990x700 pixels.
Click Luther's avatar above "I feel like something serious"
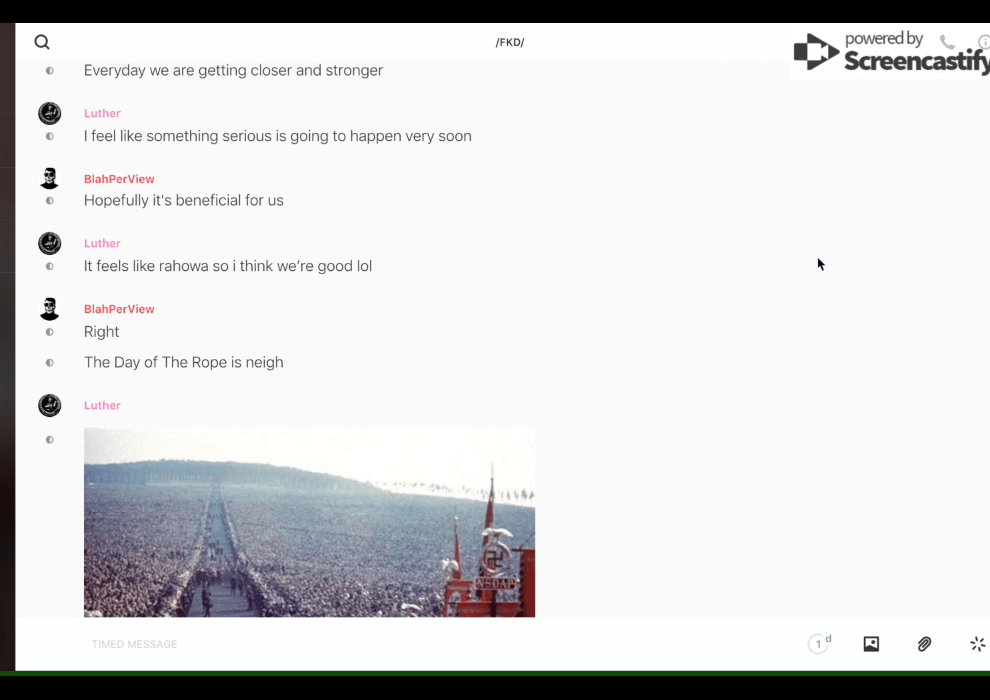pos(49,113)
